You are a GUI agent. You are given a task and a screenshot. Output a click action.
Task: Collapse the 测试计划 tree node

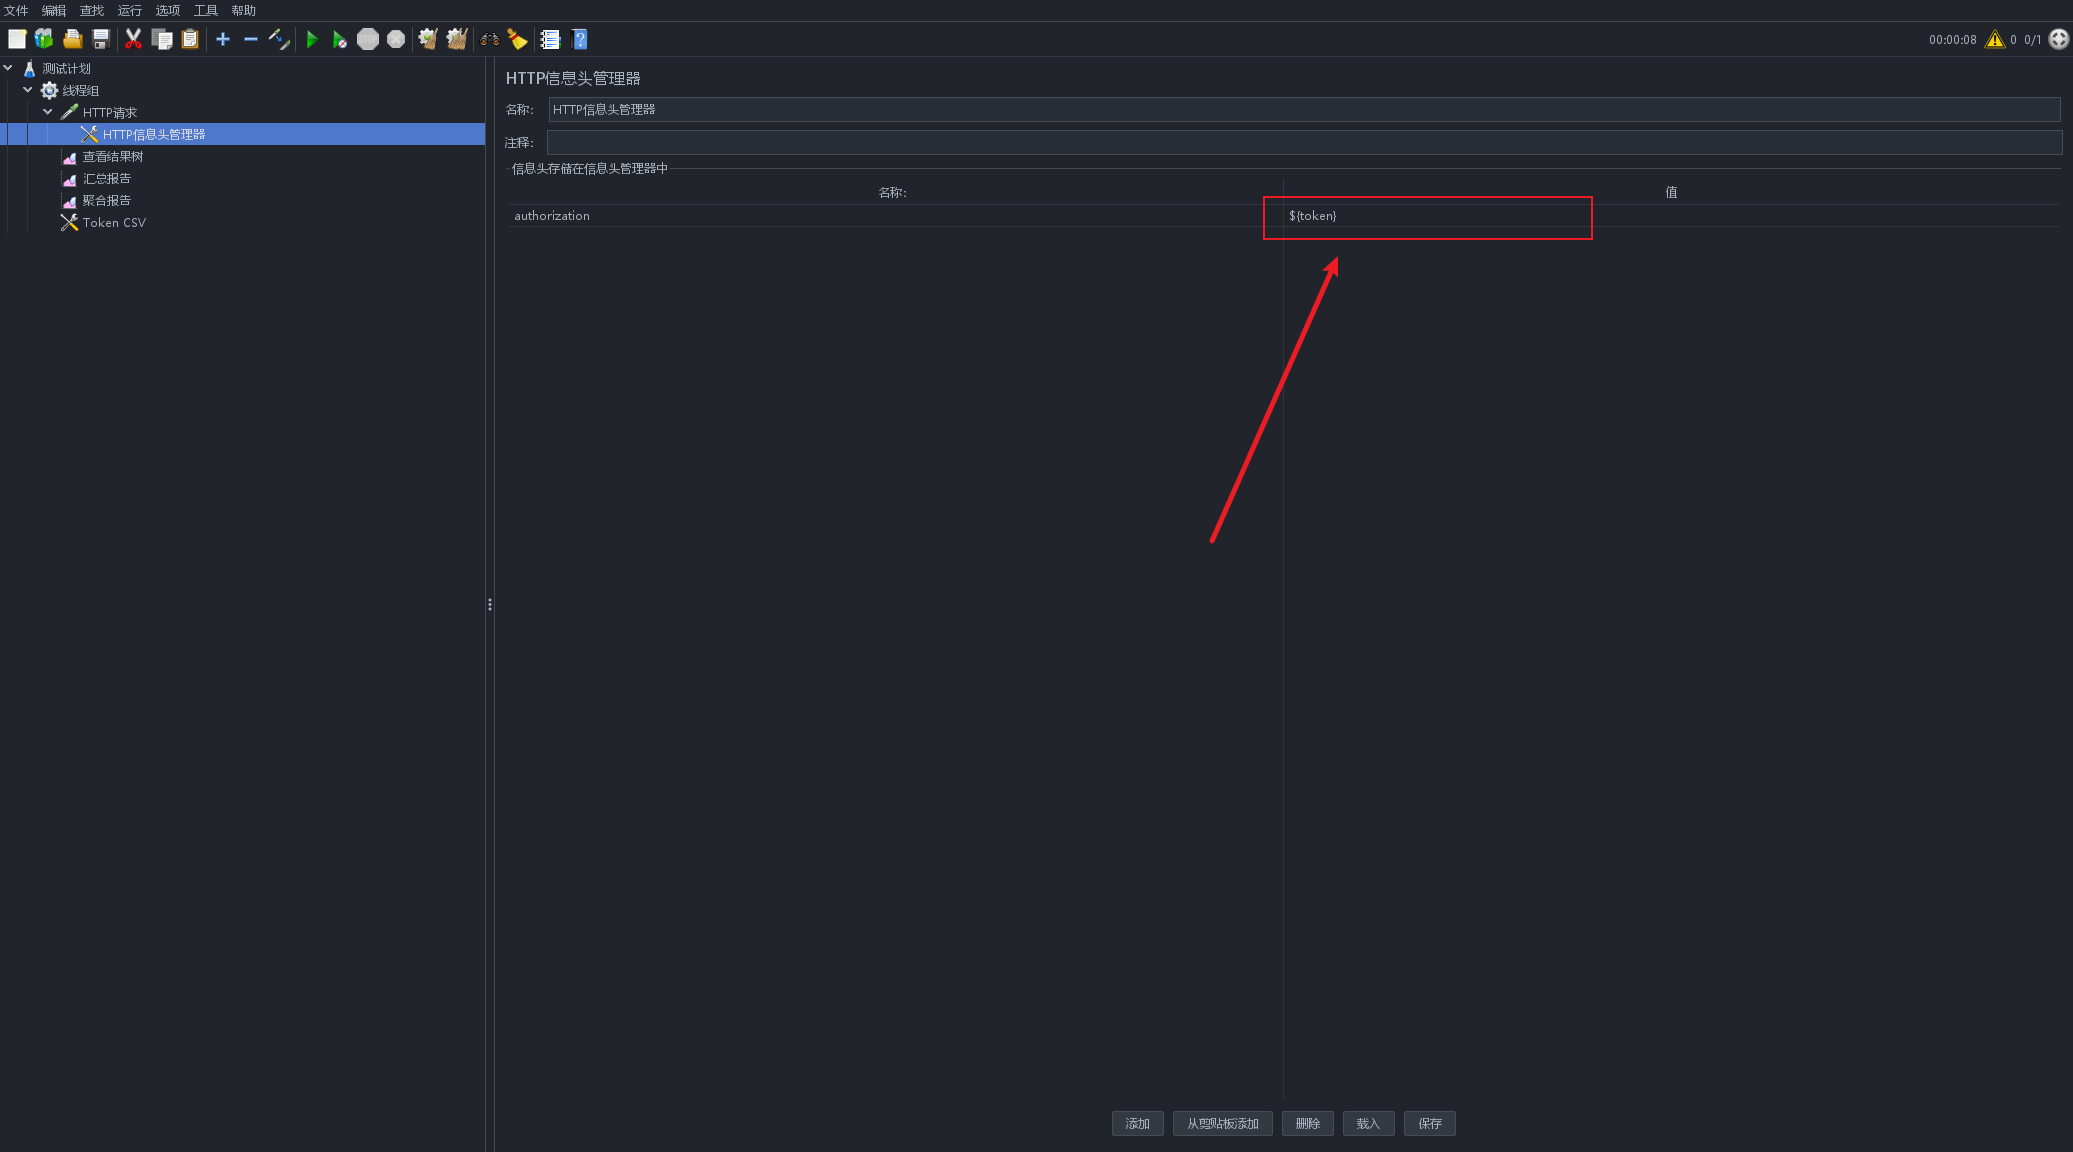(8, 68)
